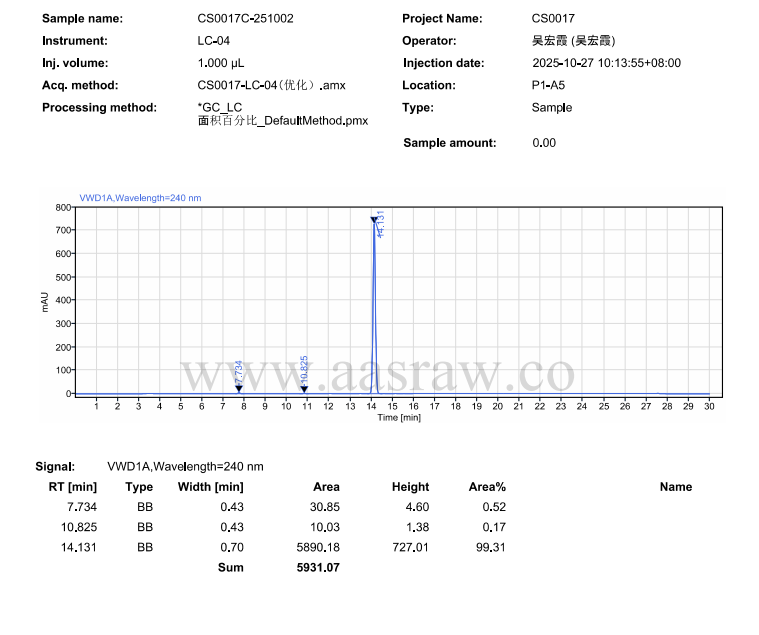This screenshot has height=635, width=759.
Task: Select the Sum total value 5931.07
Action: (x=318, y=567)
